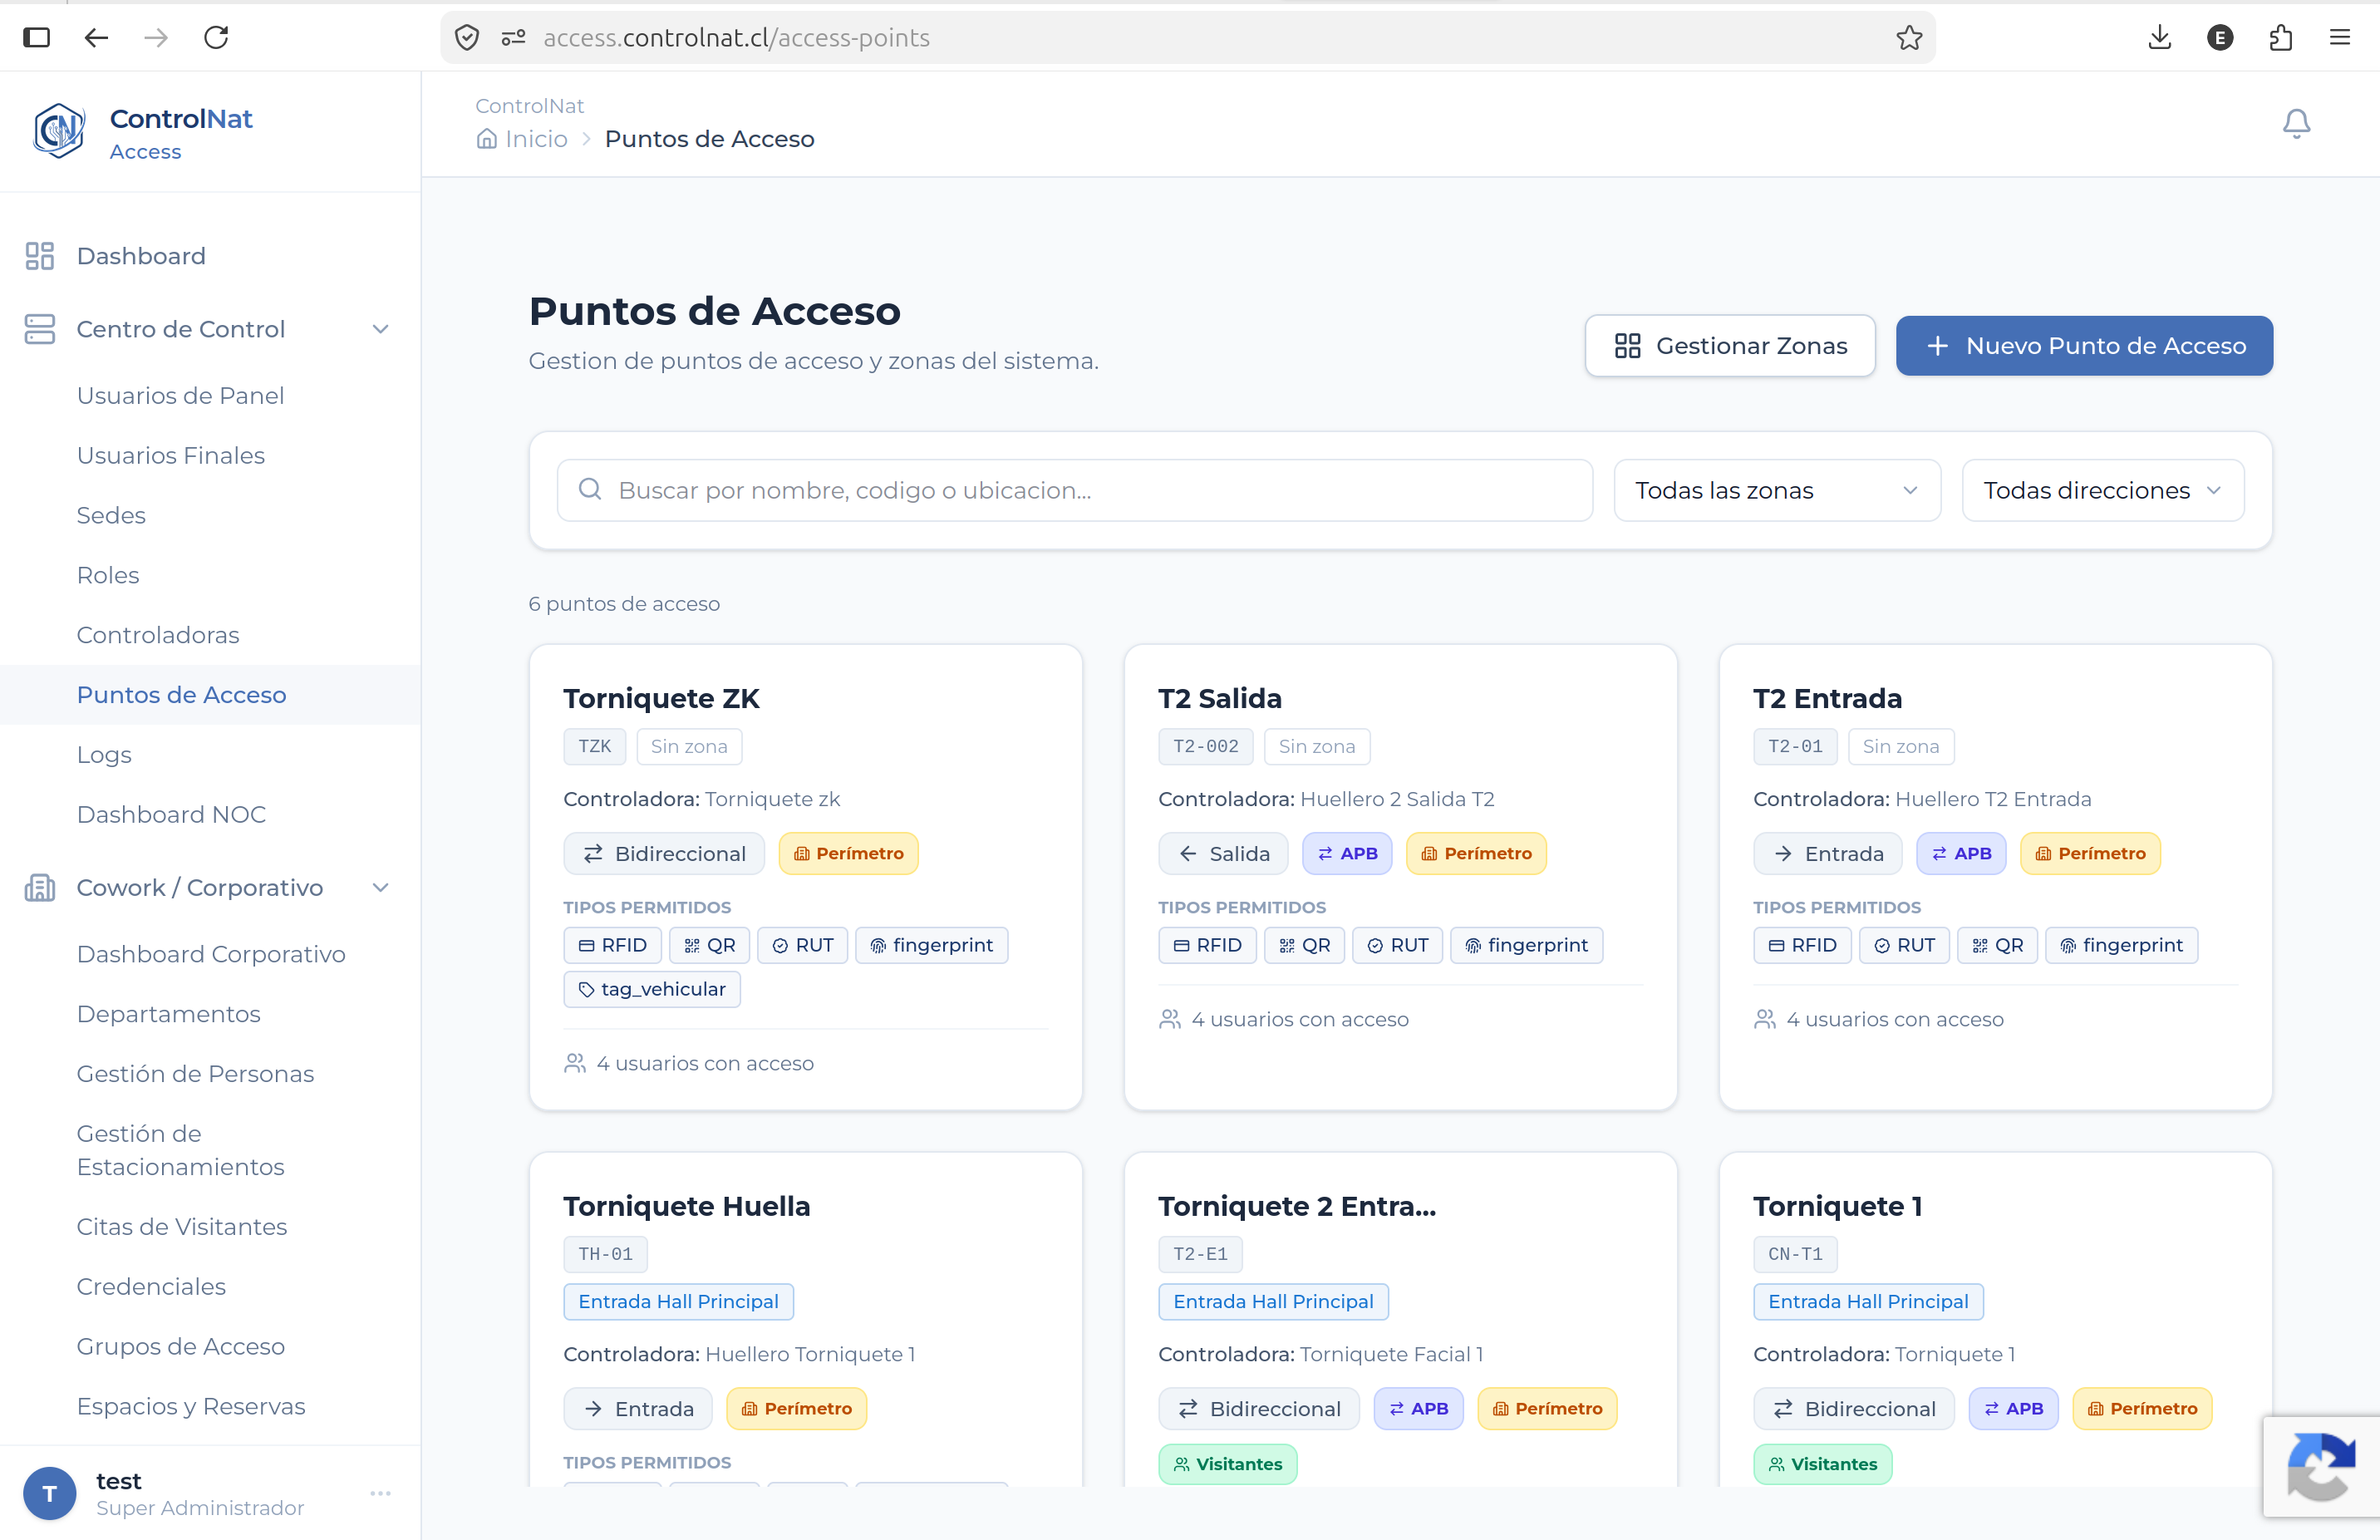Screen dimensions: 2380x1540
Task: Open the browser extensions puzzle icon
Action: (2281, 38)
